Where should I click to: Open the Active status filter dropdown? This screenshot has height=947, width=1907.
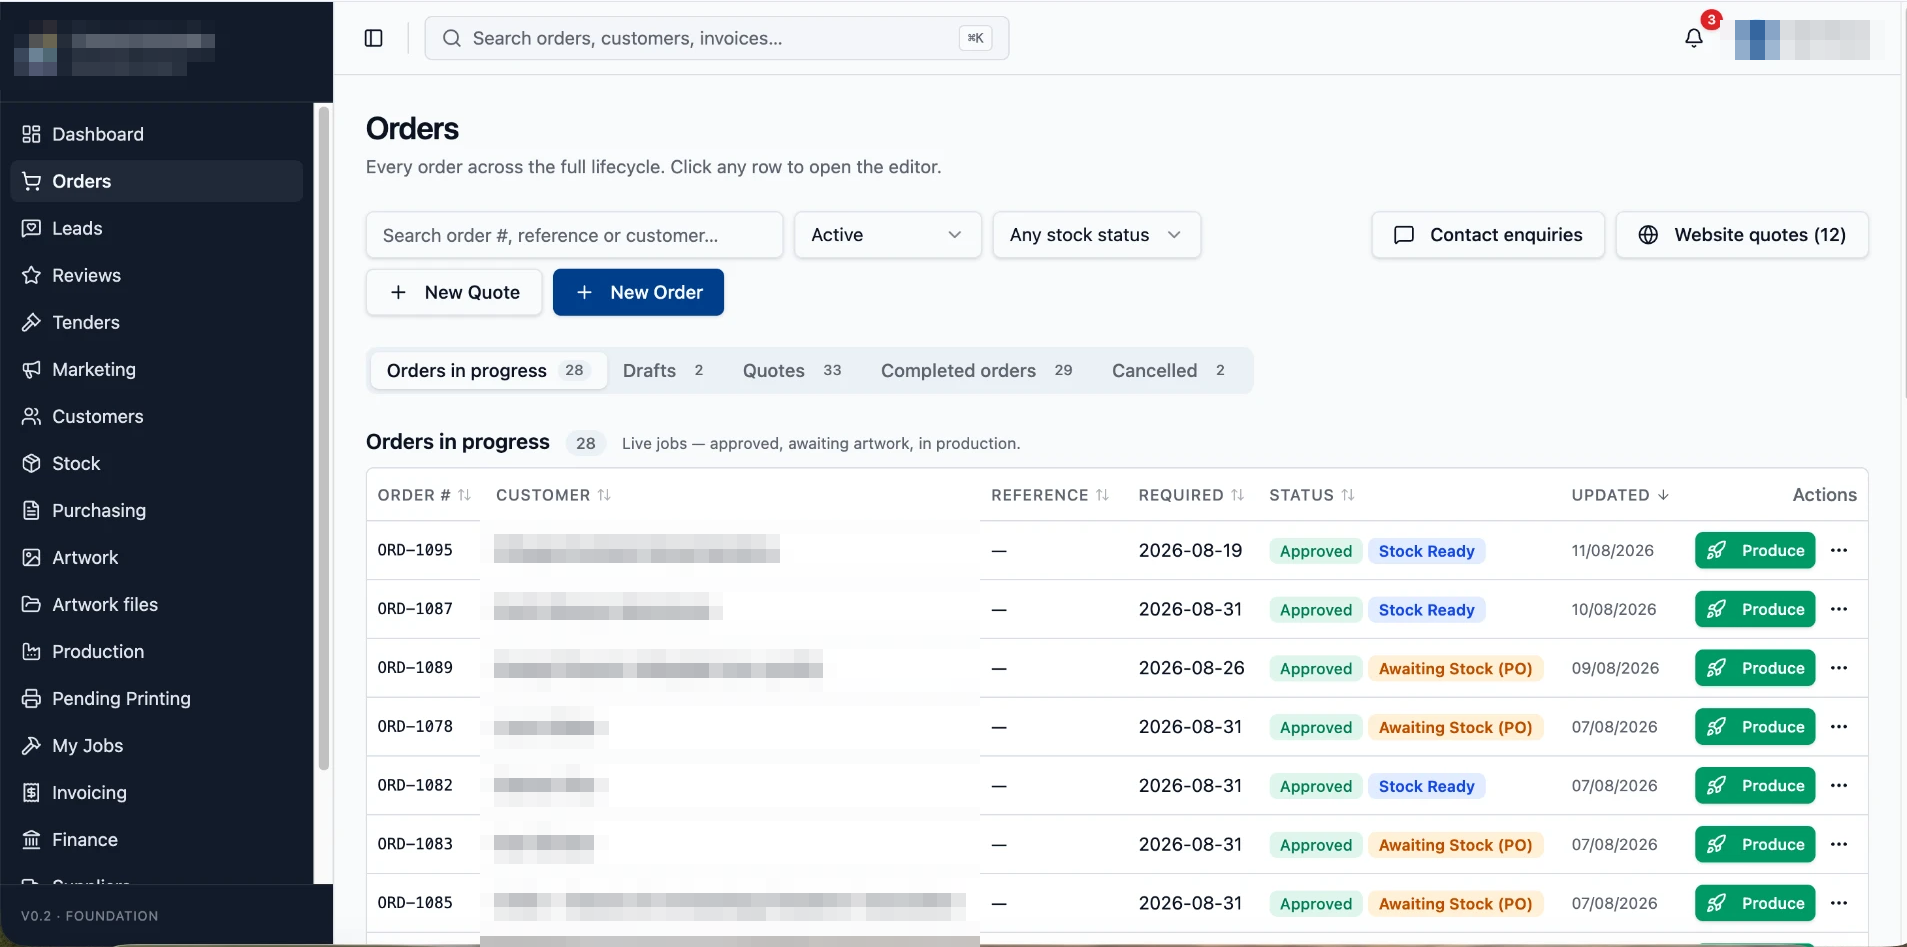[887, 235]
